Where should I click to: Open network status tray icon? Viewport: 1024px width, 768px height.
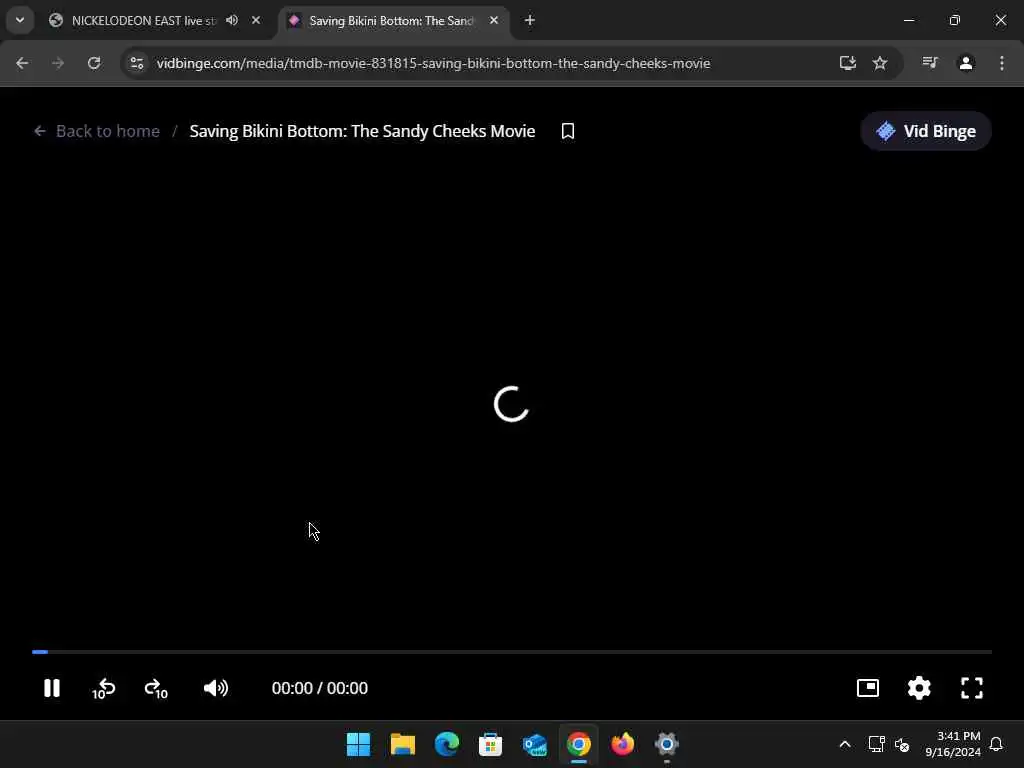click(x=876, y=744)
